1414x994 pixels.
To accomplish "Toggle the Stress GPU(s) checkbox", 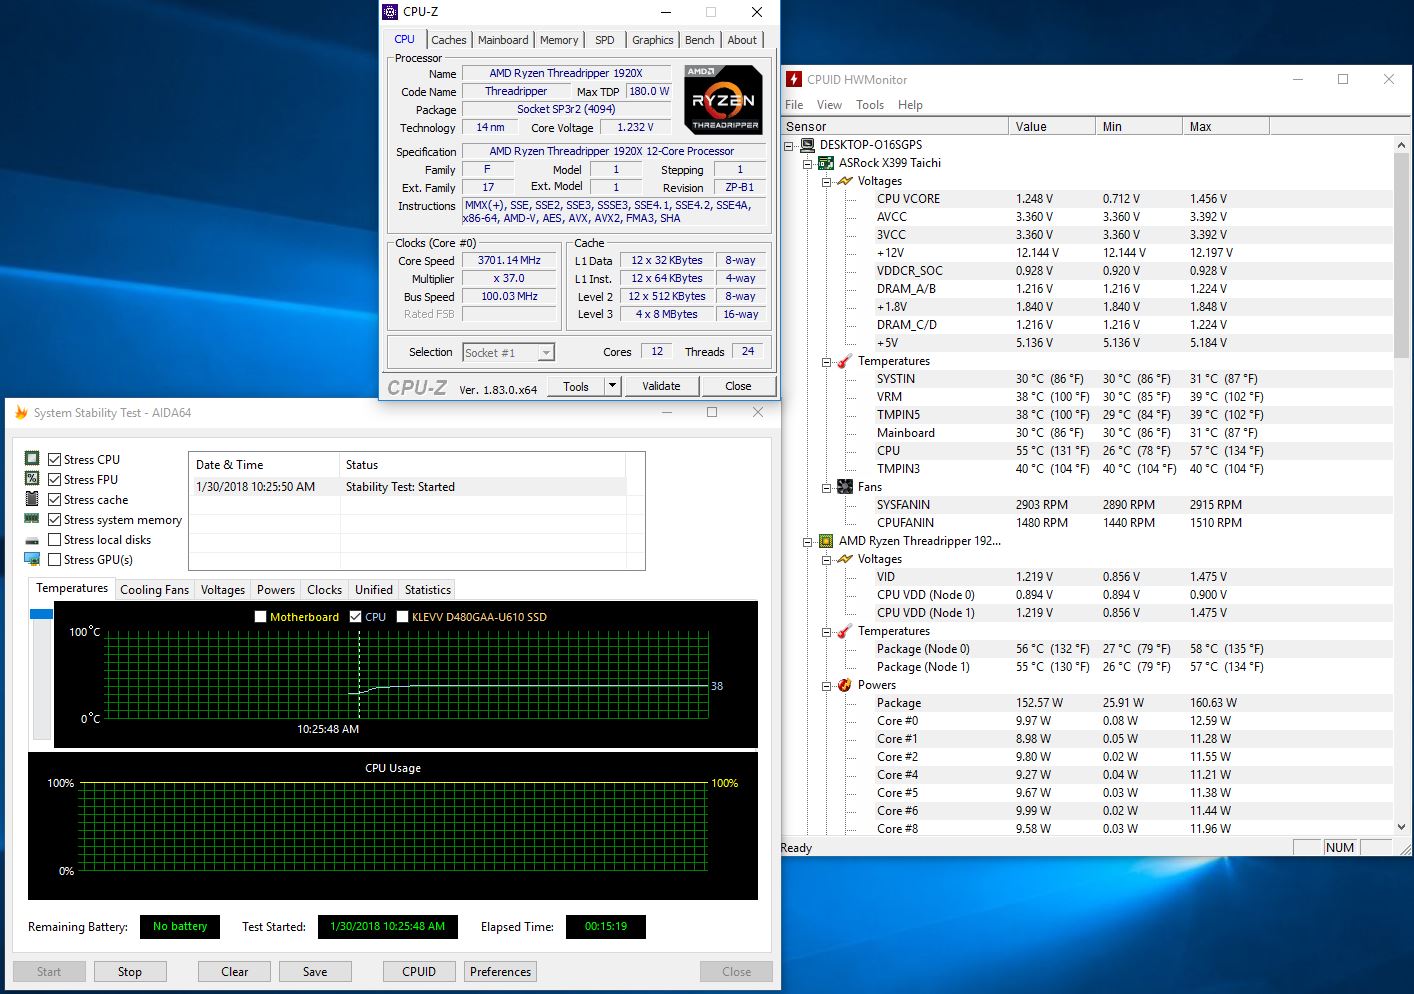I will 55,560.
